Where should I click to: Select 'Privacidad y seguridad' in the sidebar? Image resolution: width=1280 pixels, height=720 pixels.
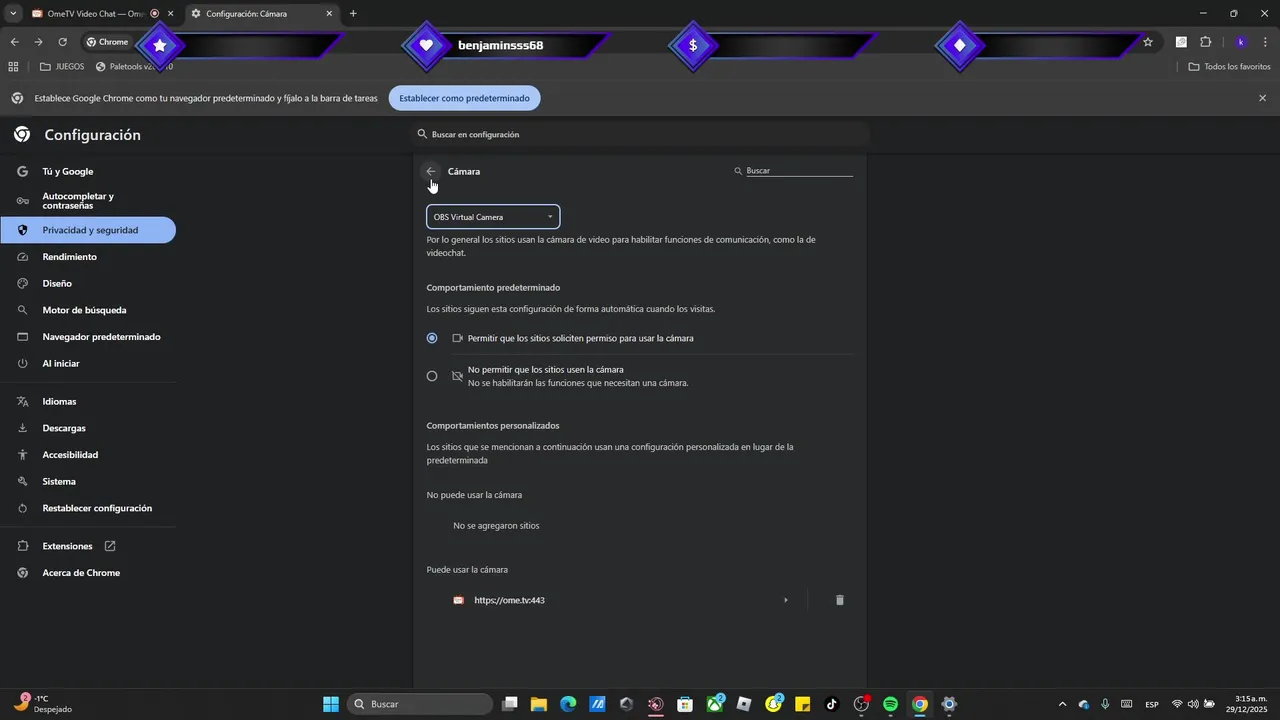[x=88, y=230]
